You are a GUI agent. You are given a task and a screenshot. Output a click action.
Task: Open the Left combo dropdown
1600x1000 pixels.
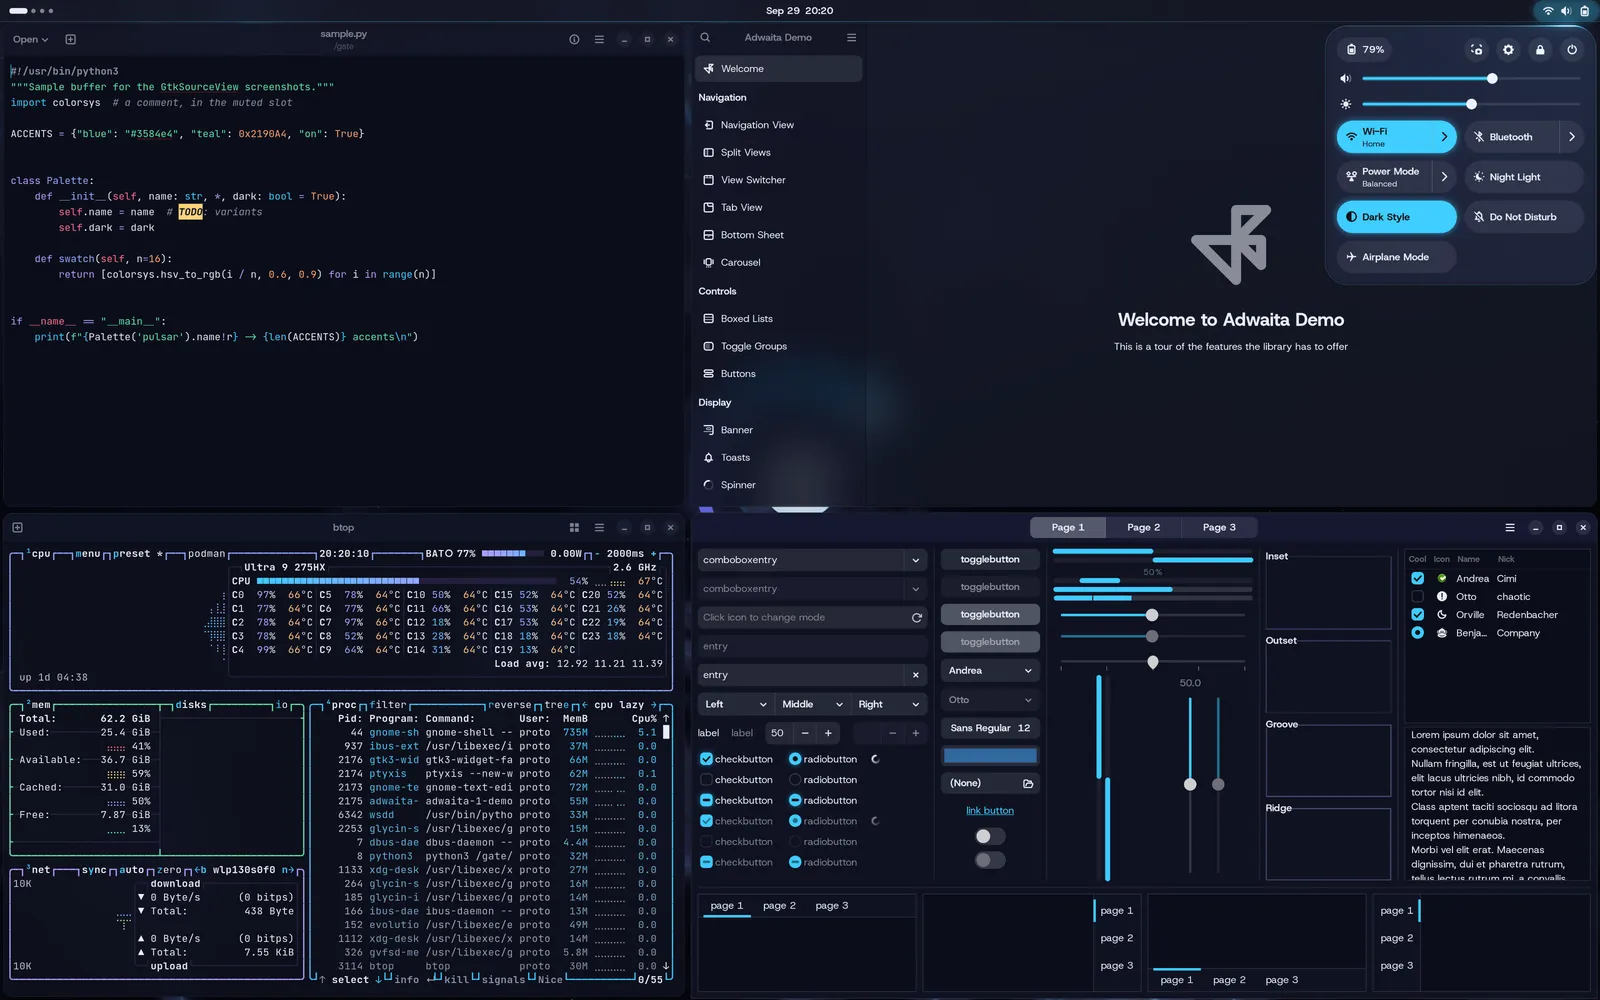click(736, 705)
